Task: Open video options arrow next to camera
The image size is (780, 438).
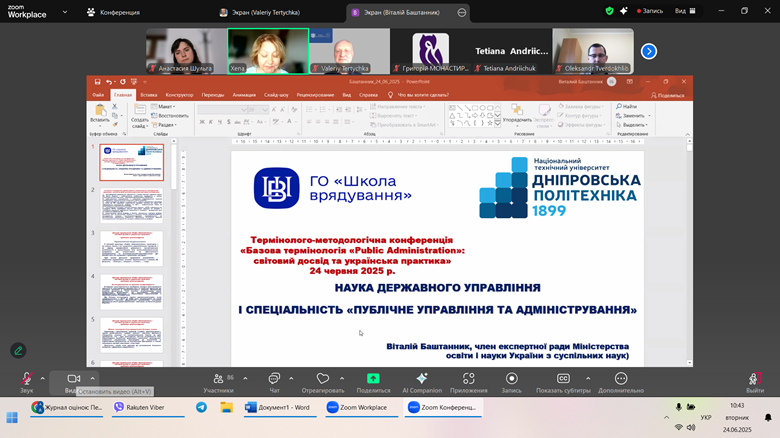Action: pyautogui.click(x=93, y=379)
